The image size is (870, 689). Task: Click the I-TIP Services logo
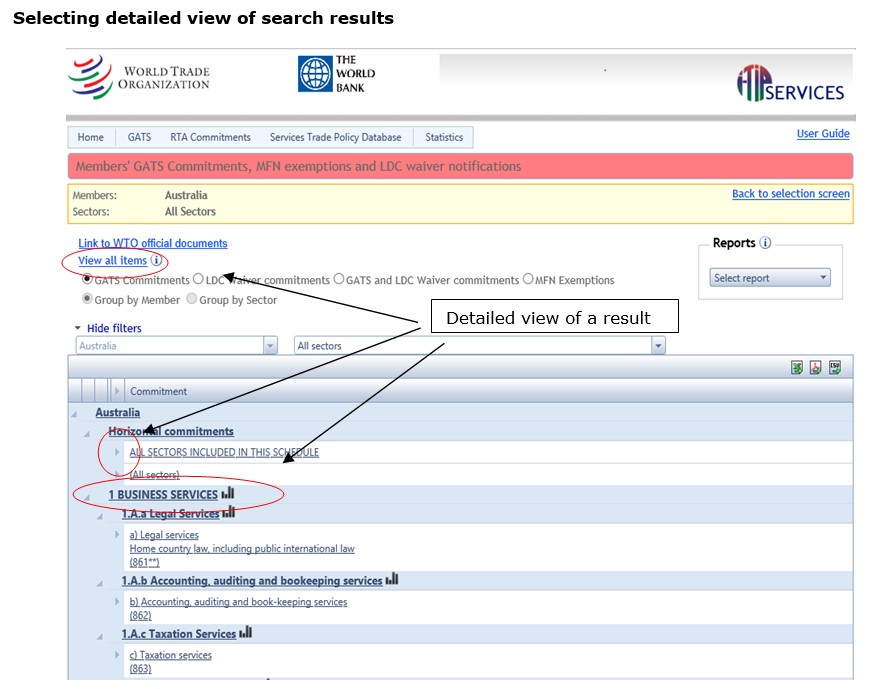[791, 83]
